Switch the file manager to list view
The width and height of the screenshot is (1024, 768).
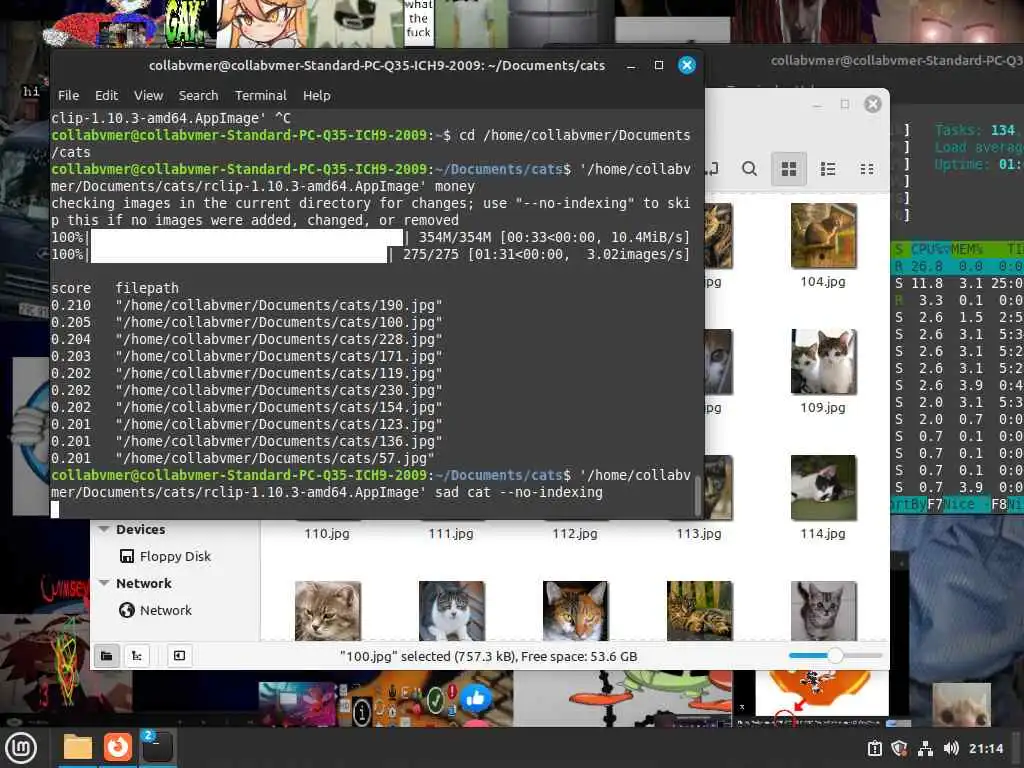click(x=828, y=169)
